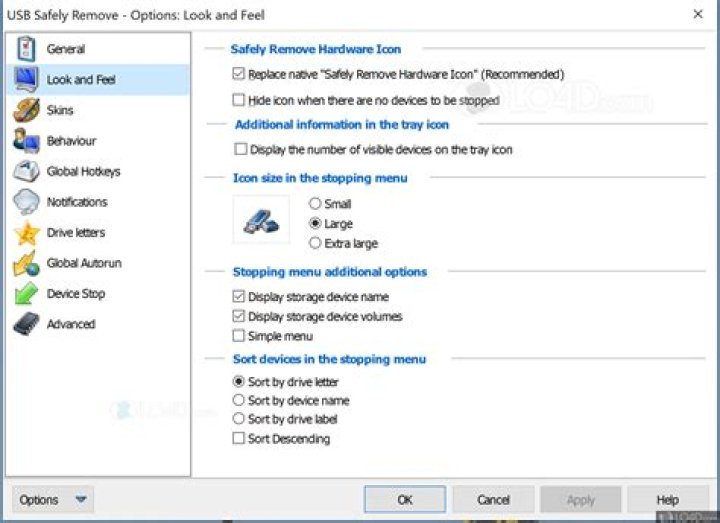
Task: Confirm with the OK button
Action: (x=405, y=500)
